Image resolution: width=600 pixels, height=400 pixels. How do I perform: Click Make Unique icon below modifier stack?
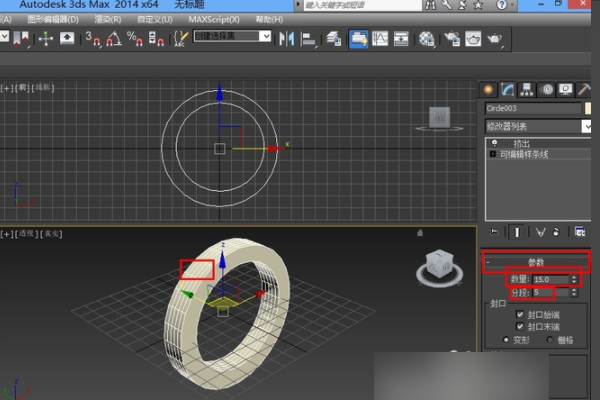click(540, 232)
